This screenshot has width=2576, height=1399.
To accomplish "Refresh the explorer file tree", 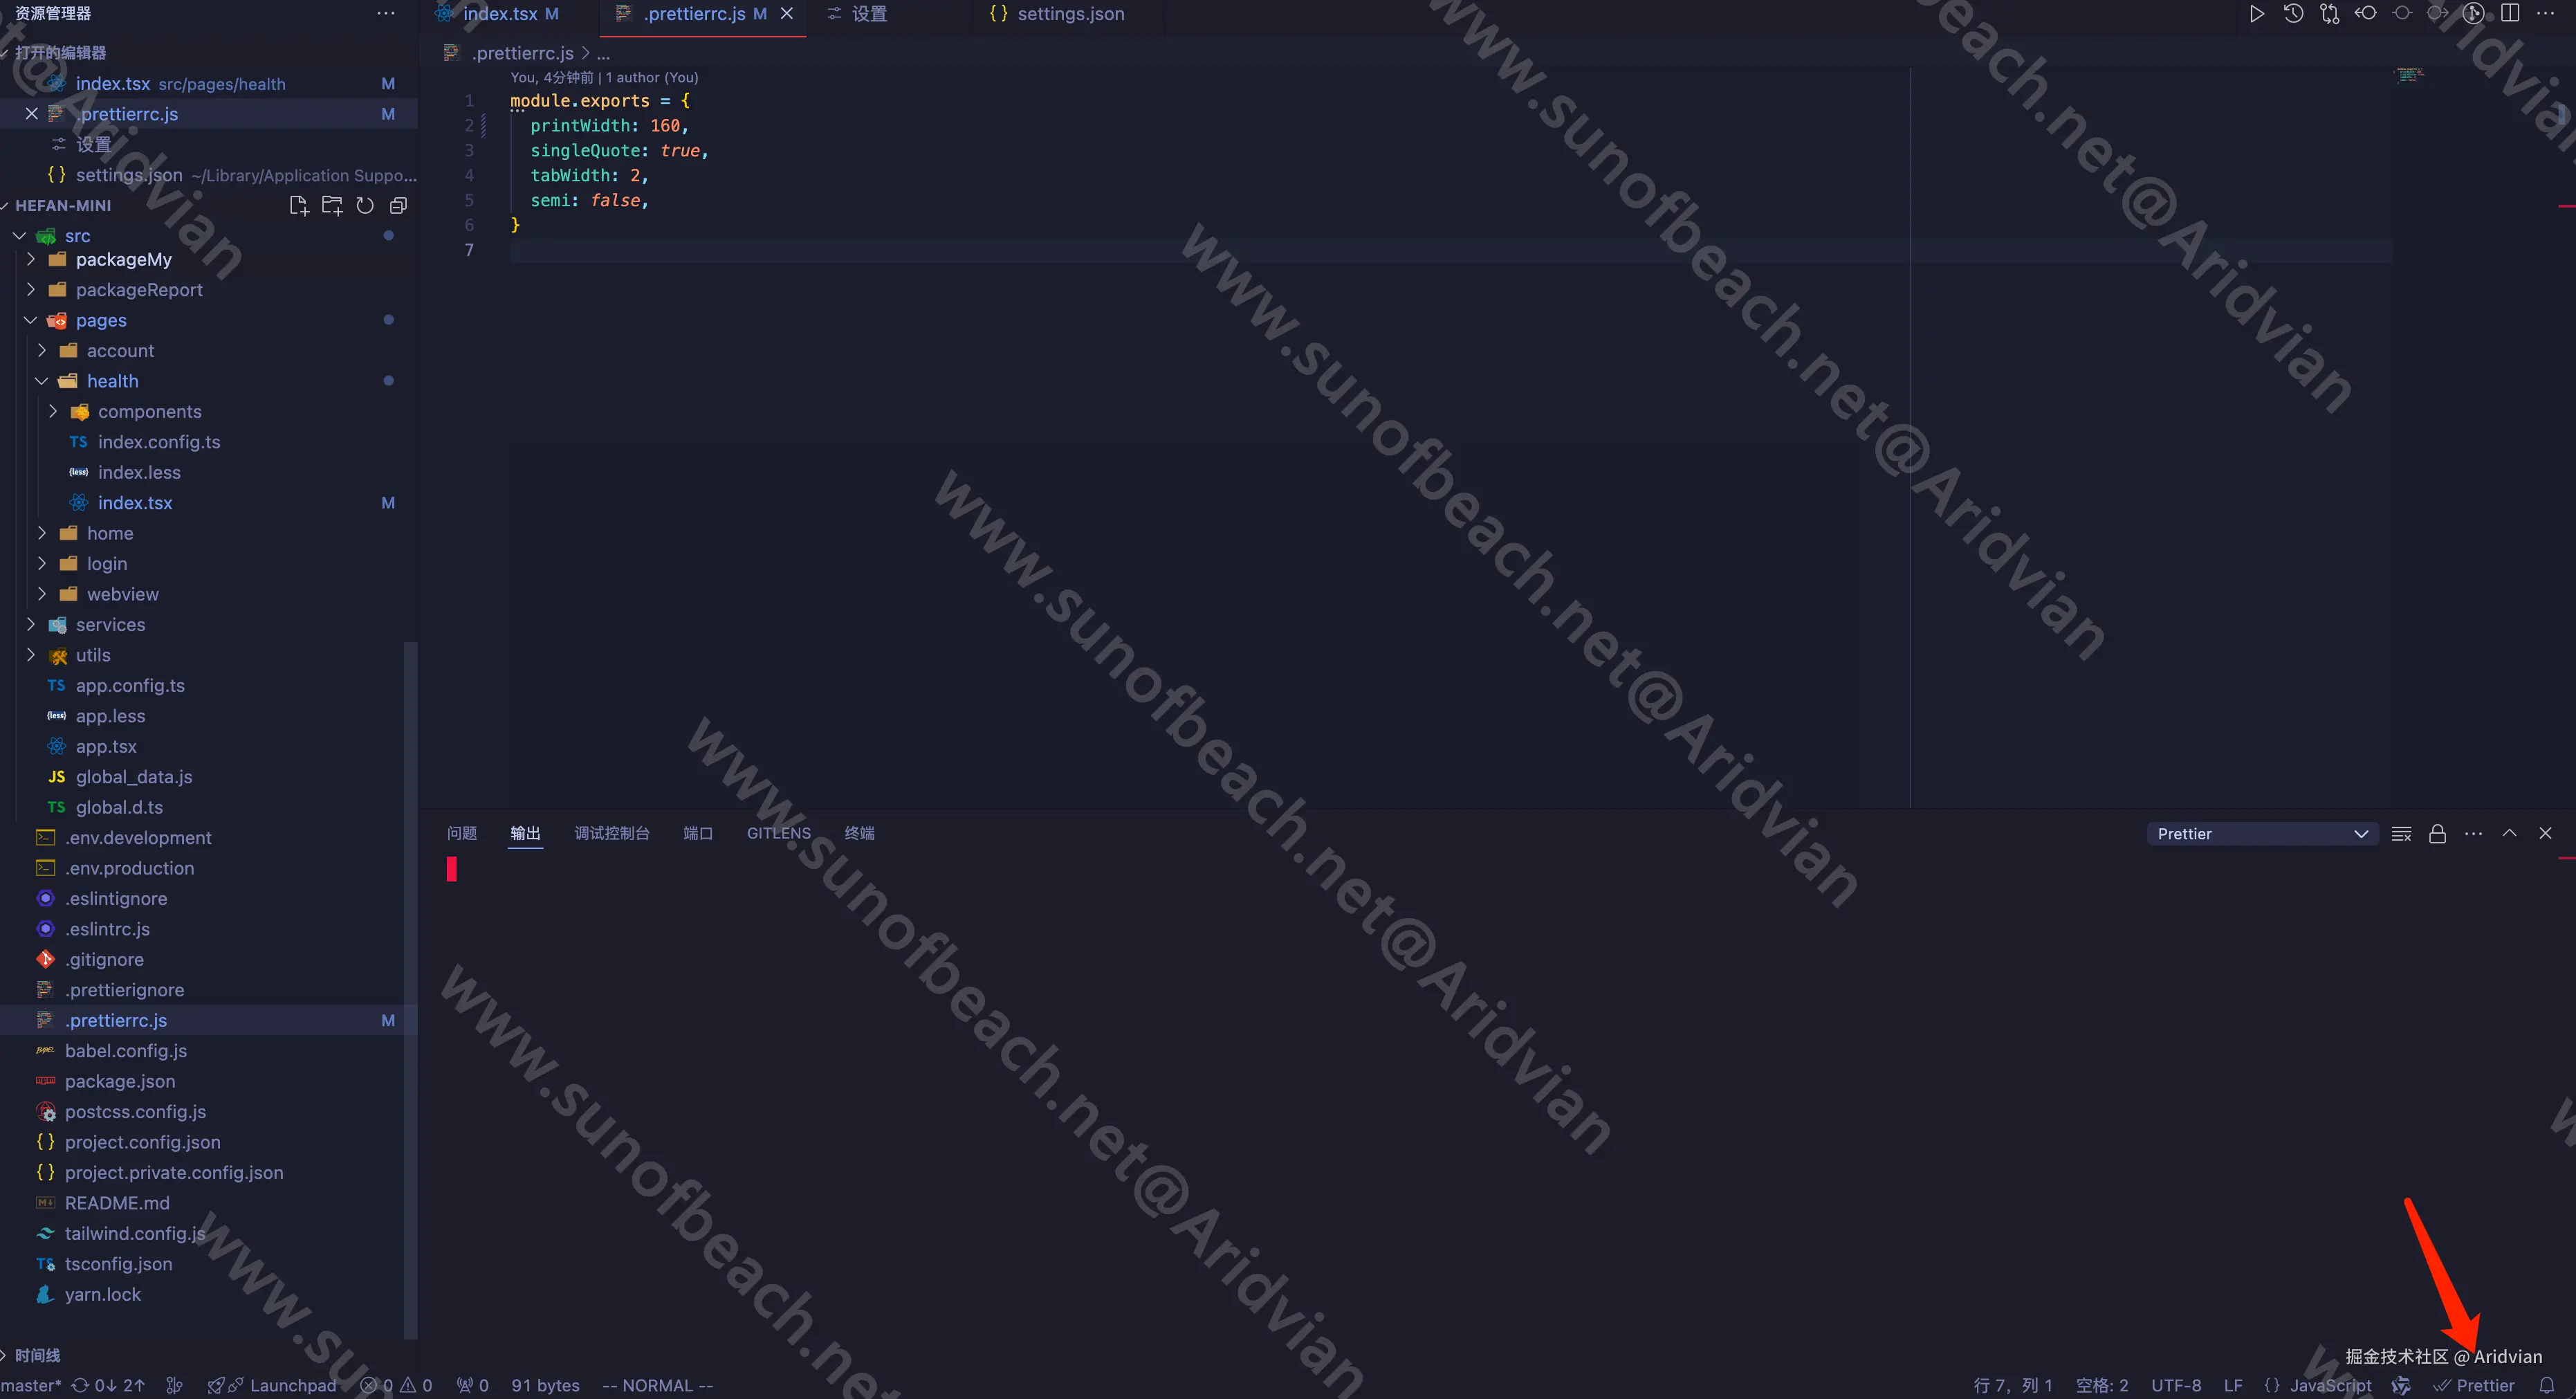I will 365,206.
